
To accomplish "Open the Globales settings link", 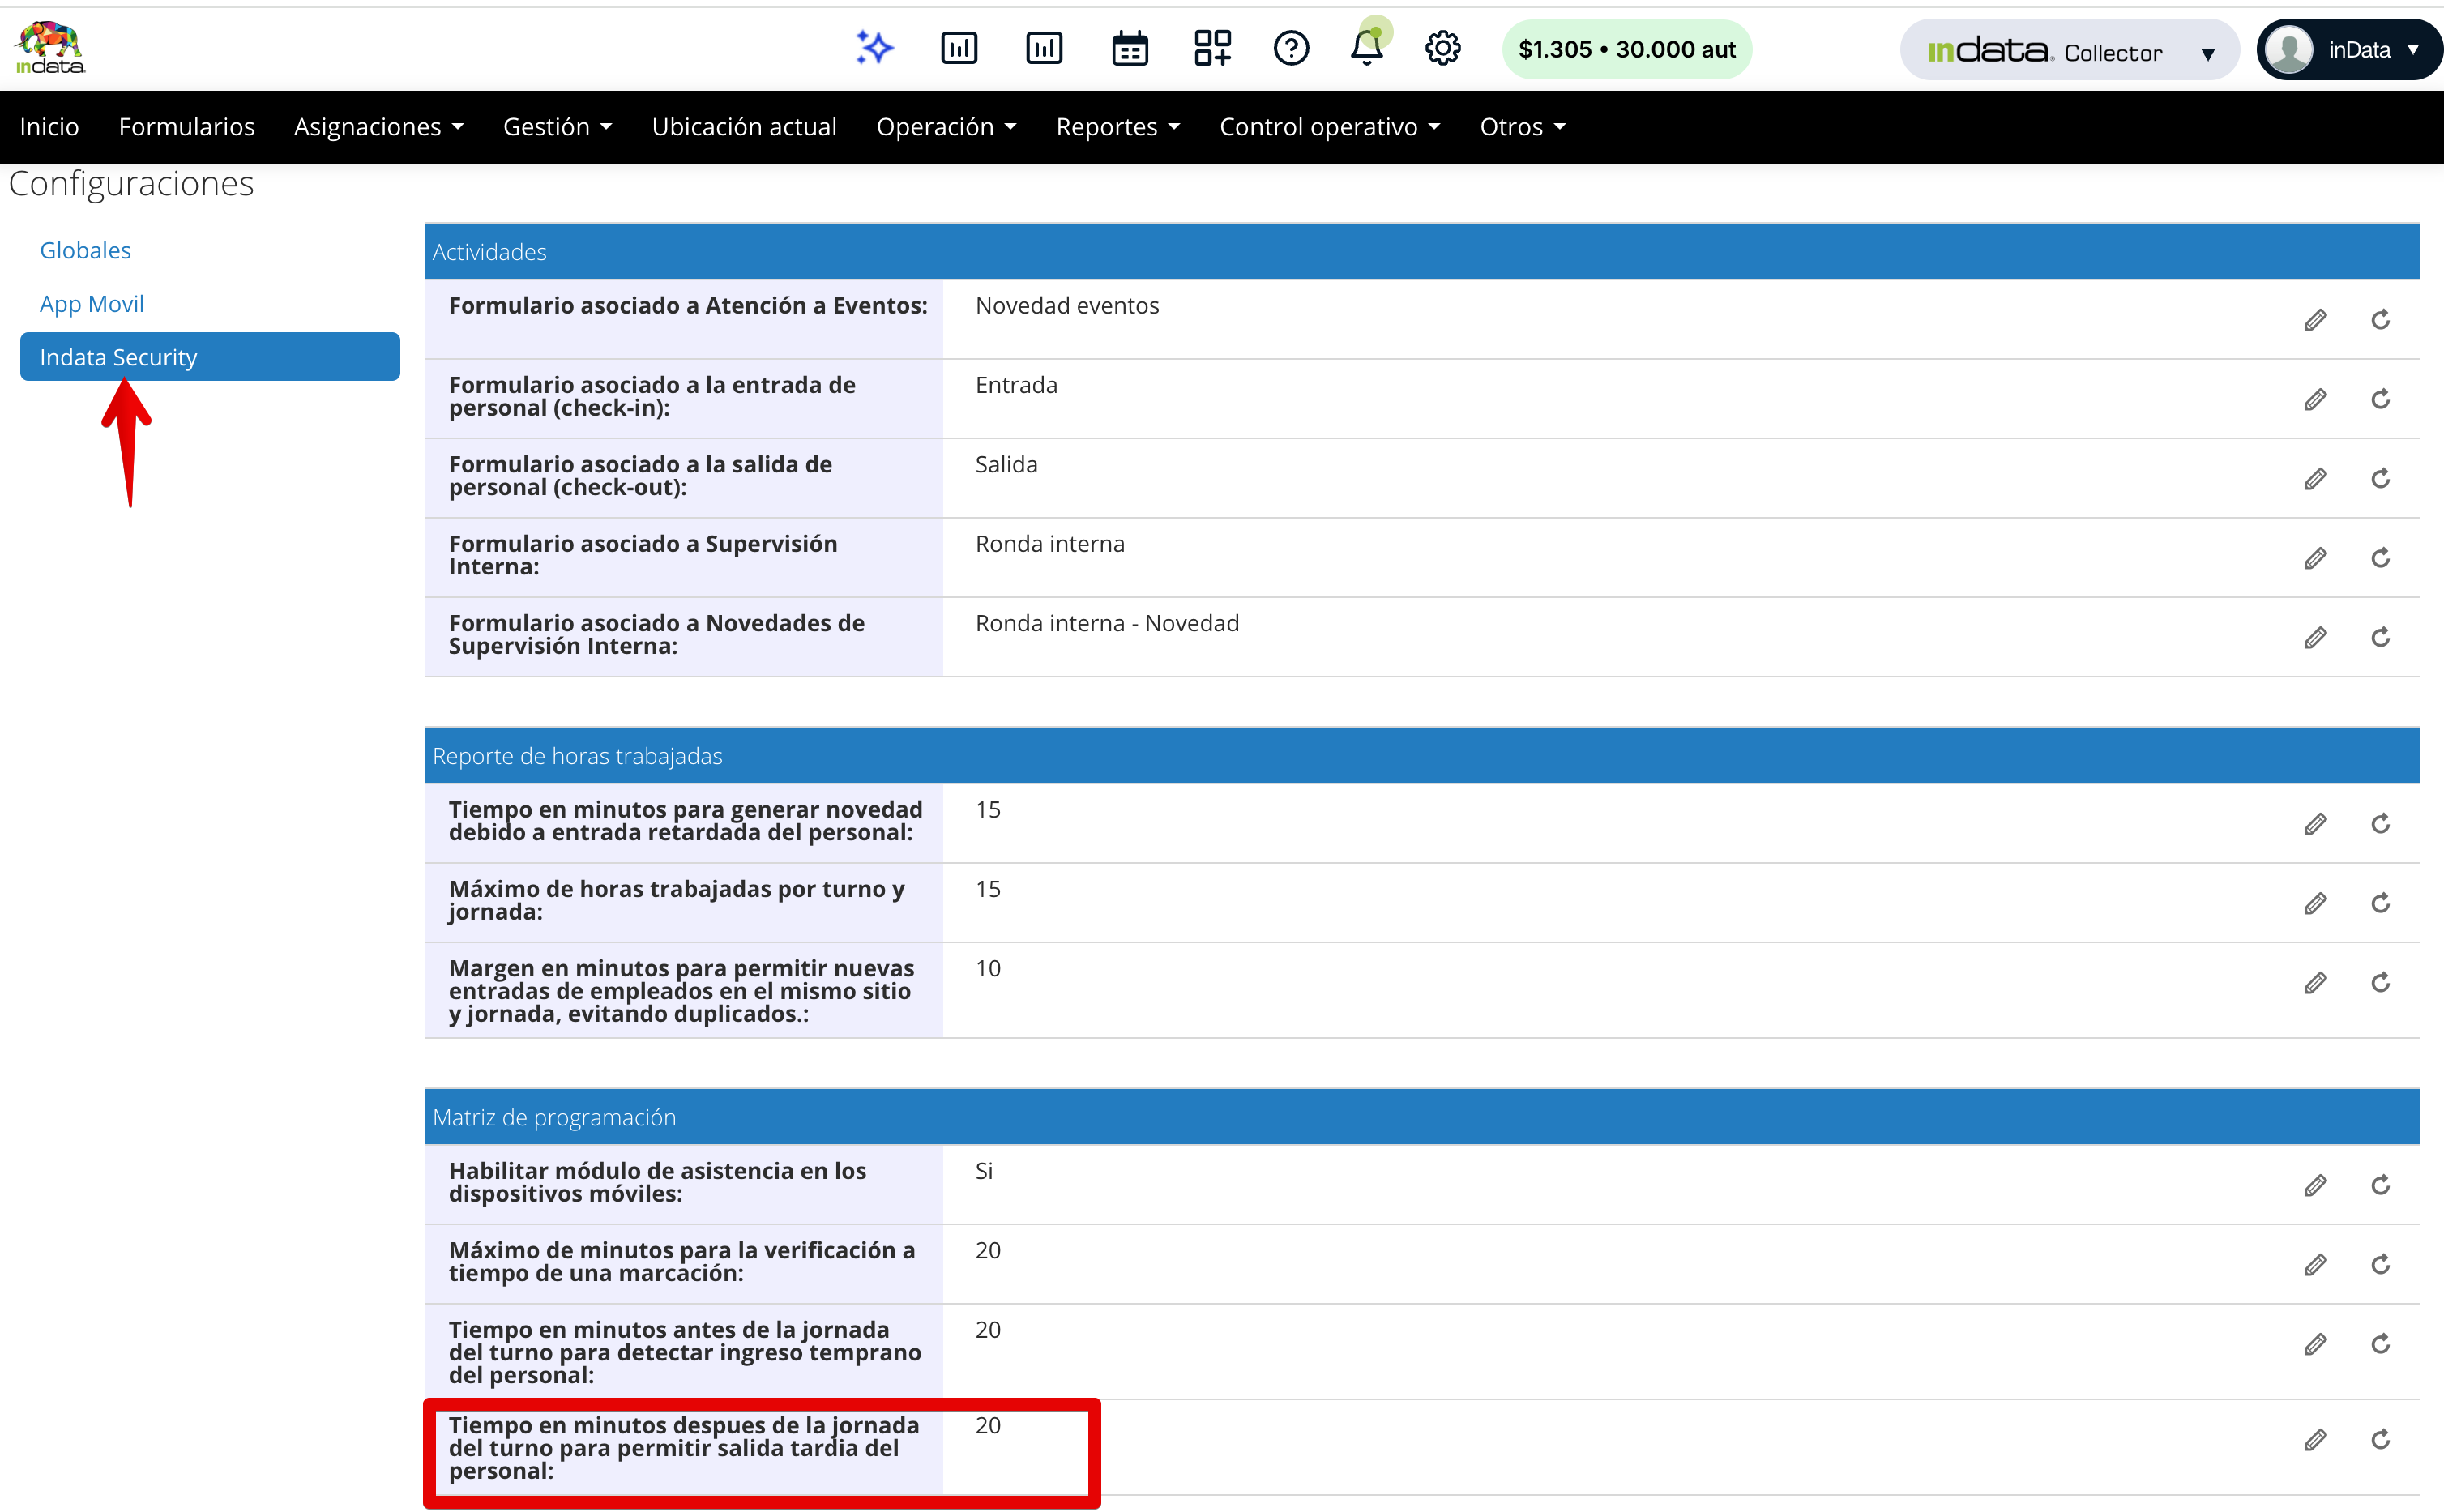I will point(85,250).
